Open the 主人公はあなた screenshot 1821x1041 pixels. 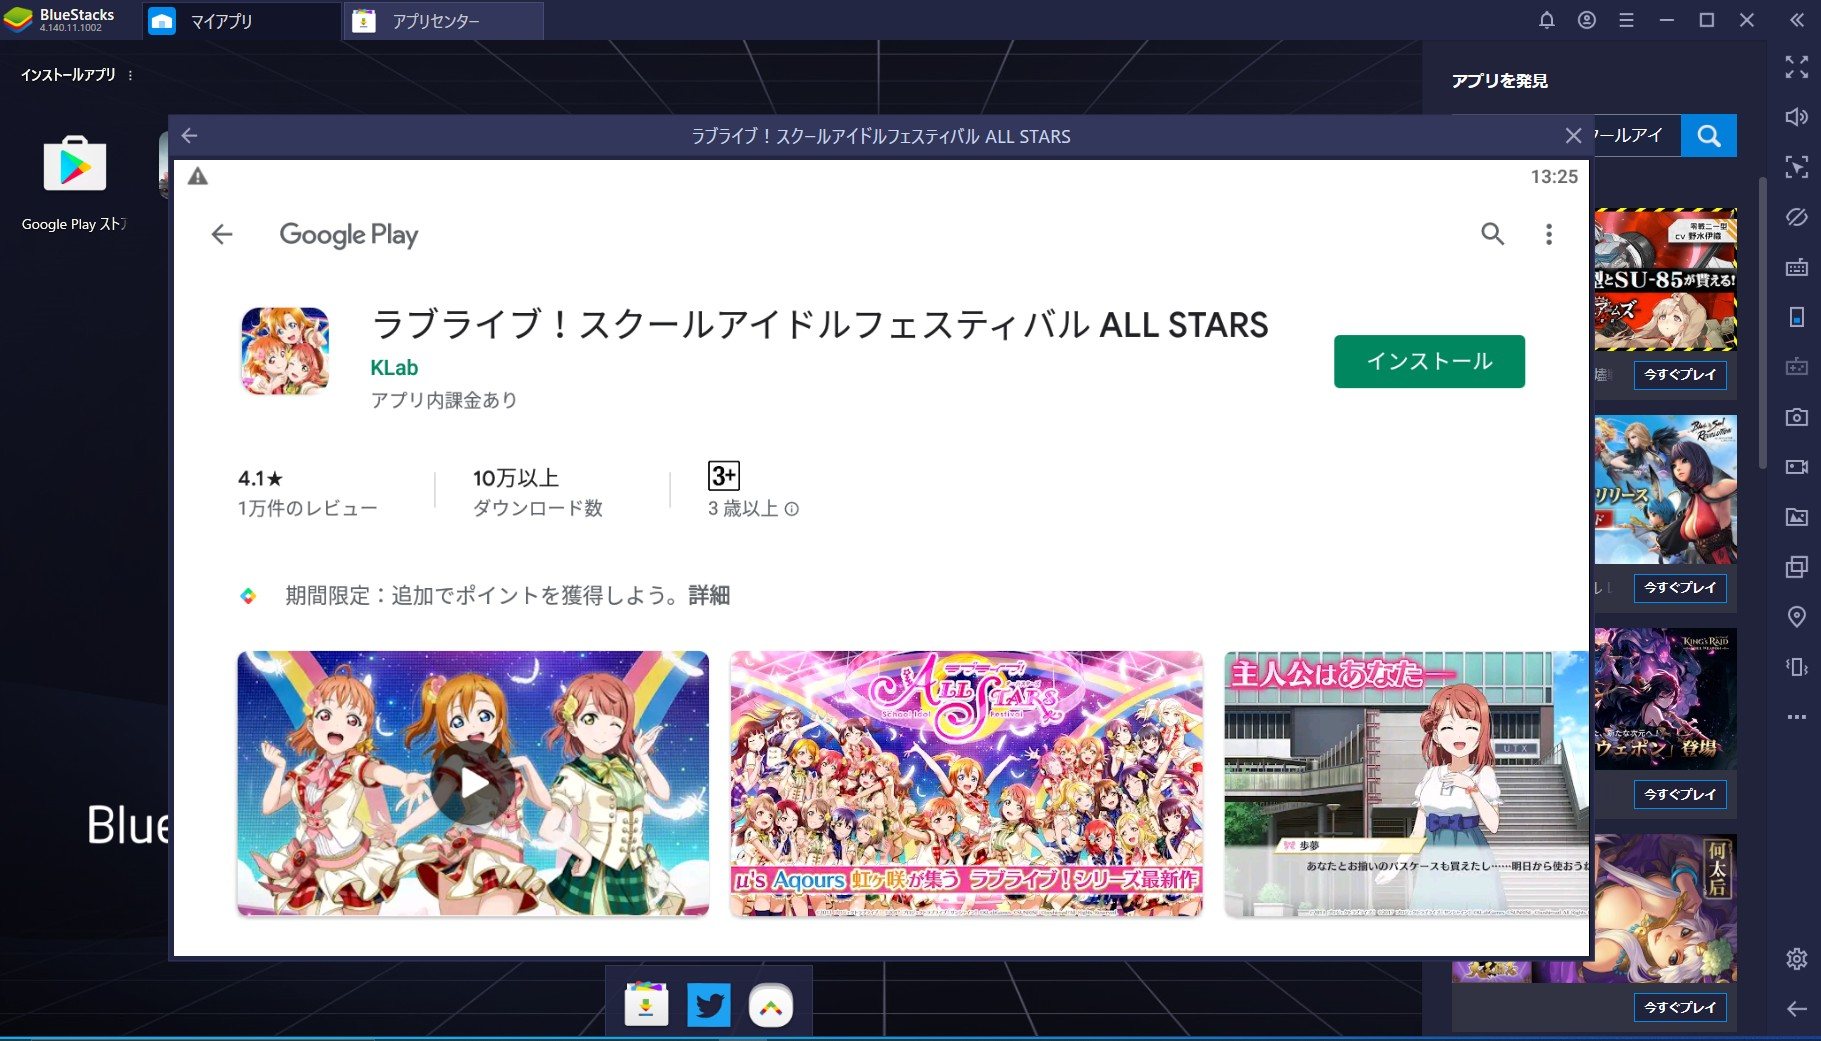coord(1406,783)
